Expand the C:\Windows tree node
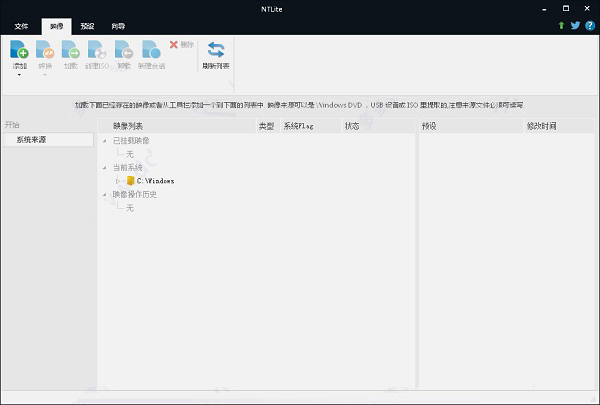 tap(118, 181)
